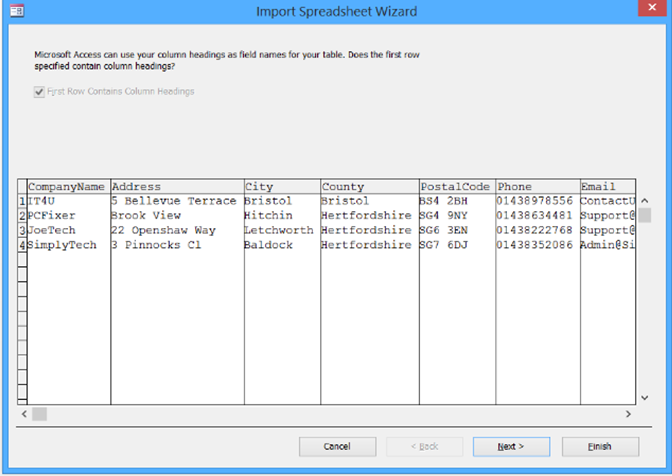Click row number 3 selector

(x=22, y=231)
